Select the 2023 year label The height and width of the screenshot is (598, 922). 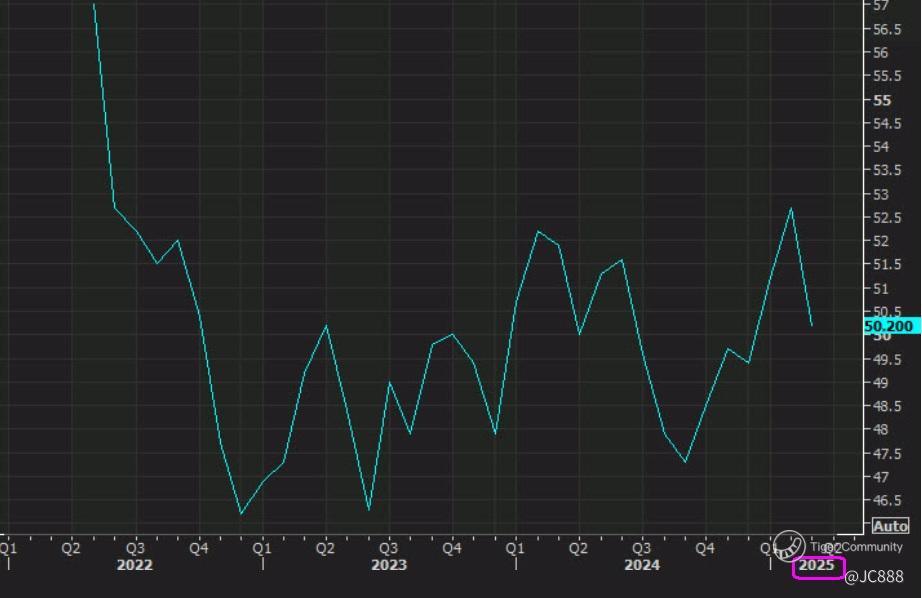click(x=389, y=566)
